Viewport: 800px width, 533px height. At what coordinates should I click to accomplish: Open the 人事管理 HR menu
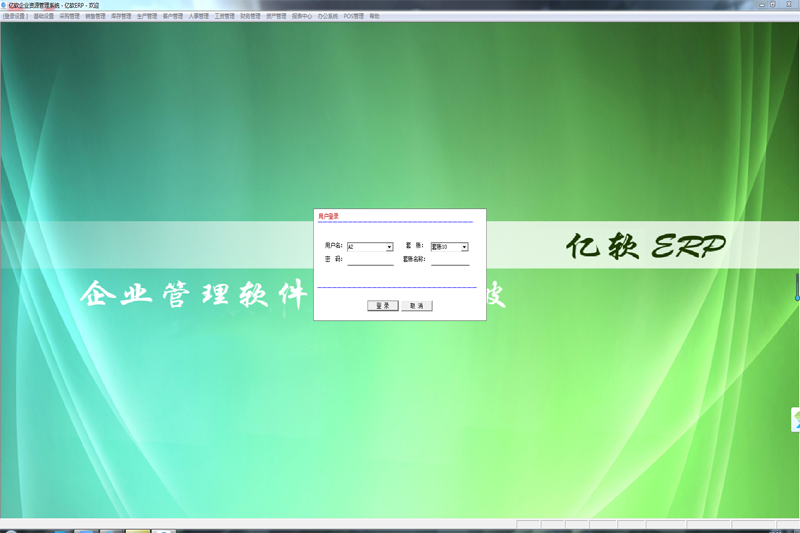pos(199,17)
